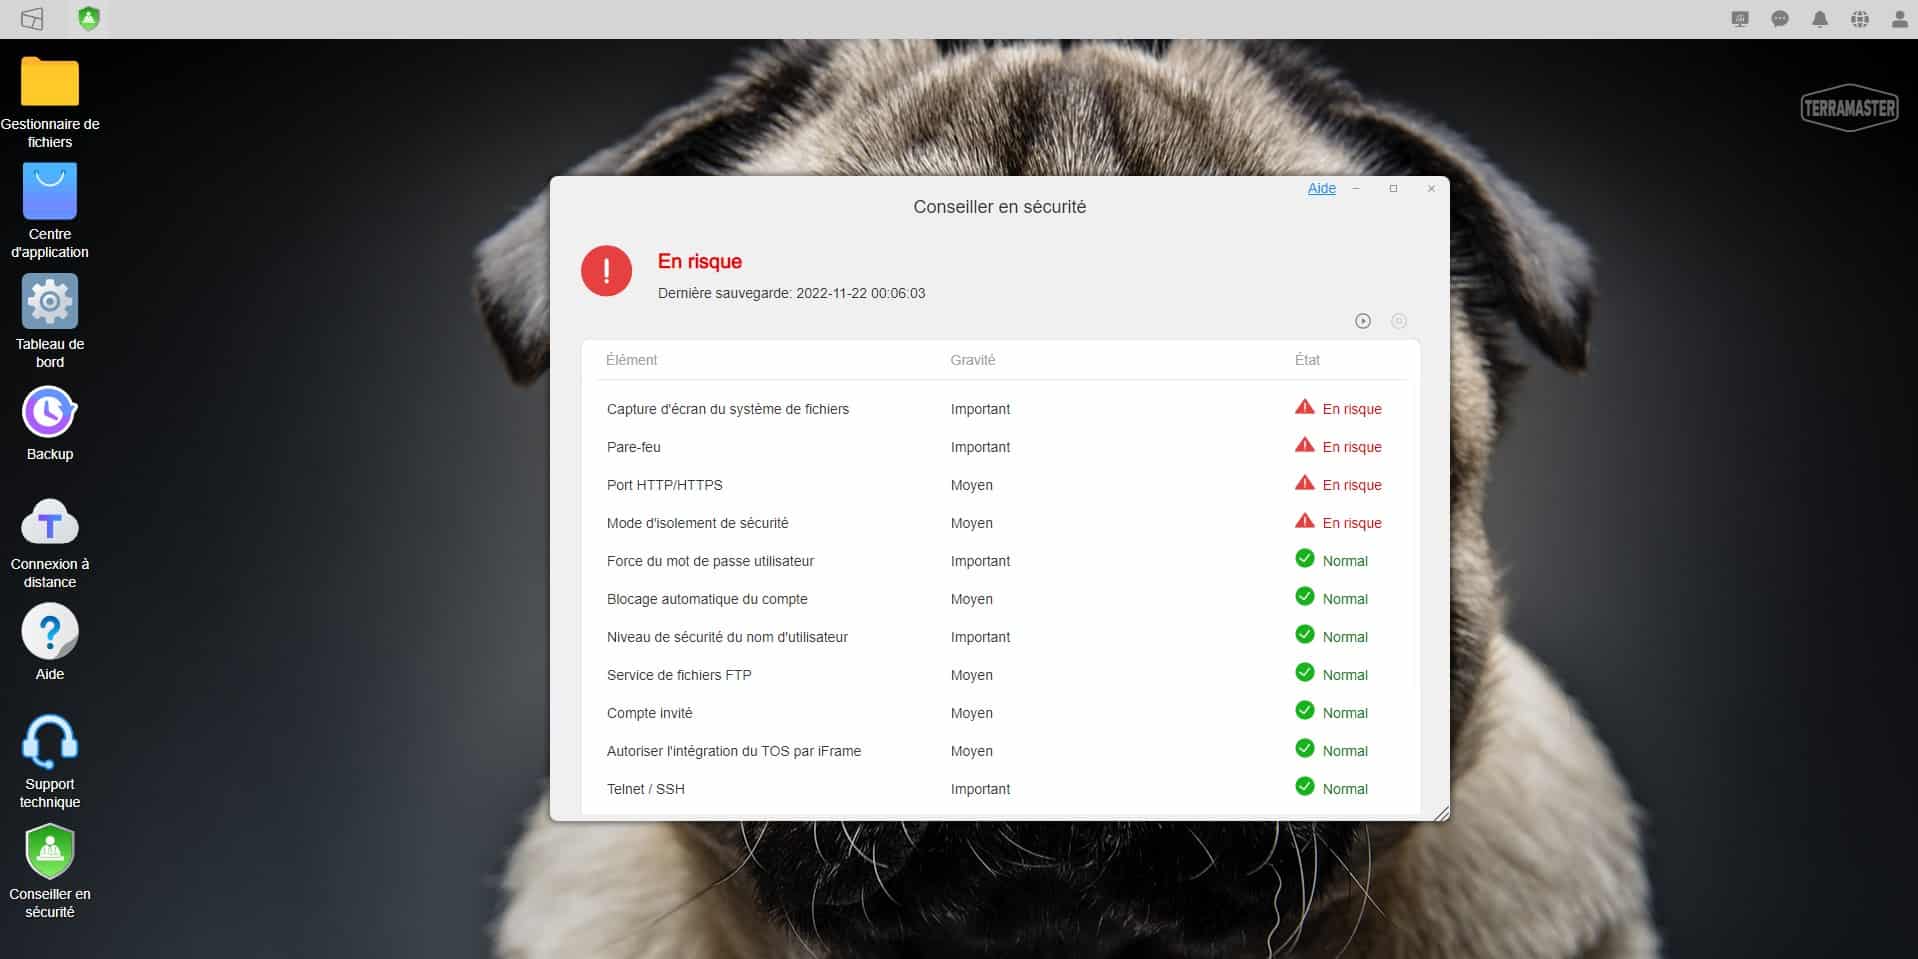
Task: Select "Service de fichiers FTP" item
Action: tap(679, 675)
